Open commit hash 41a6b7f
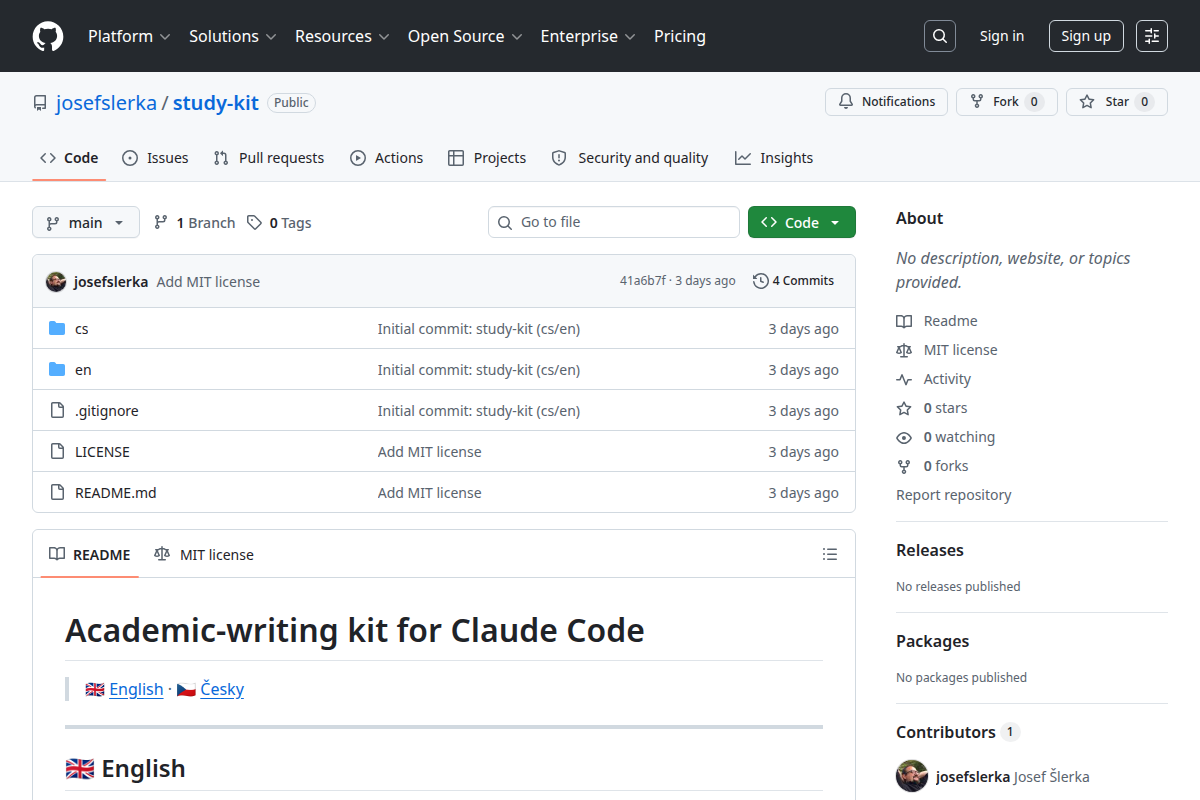 [x=643, y=281]
